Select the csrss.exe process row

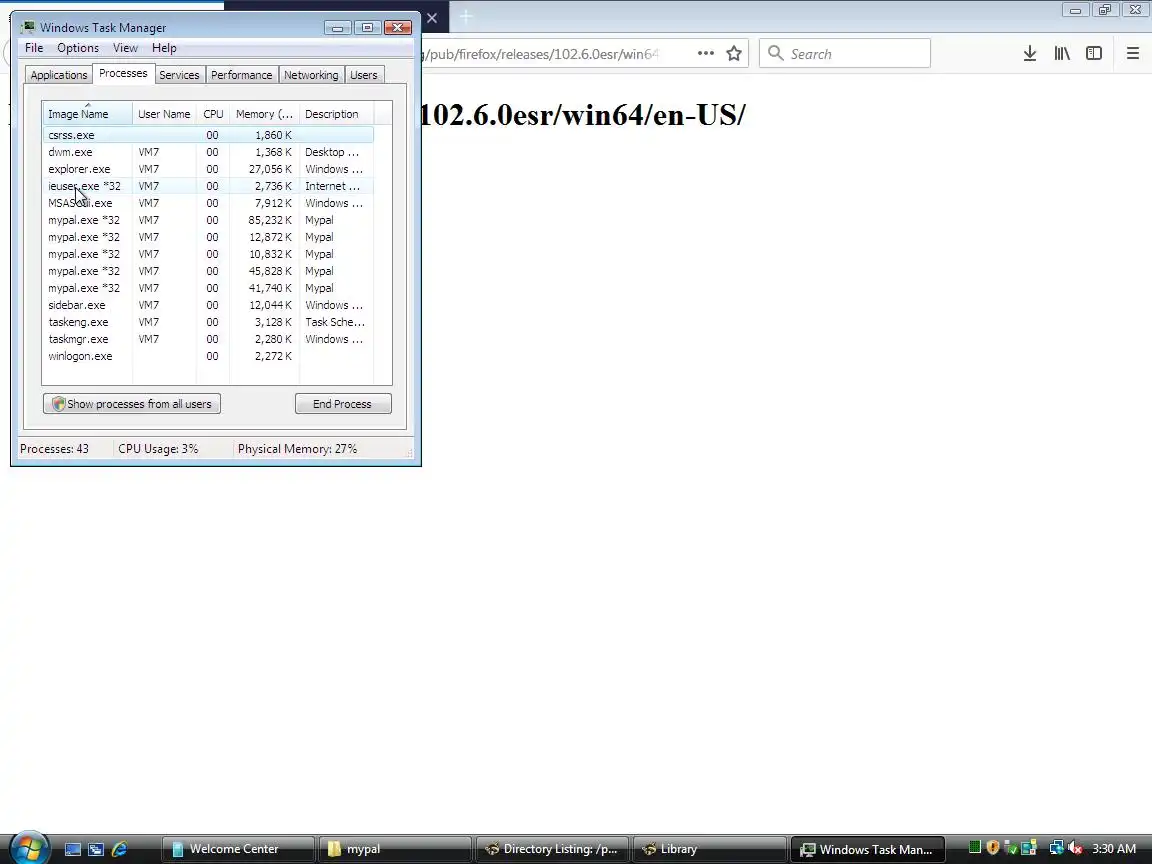tap(208, 135)
